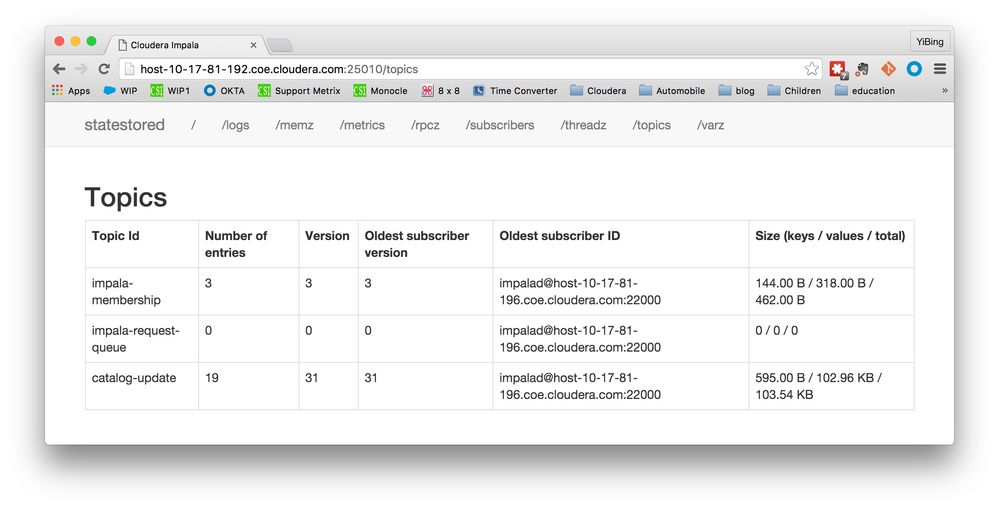Screen dimensions: 999x509
Task: Open the OKTA bookmark
Action: click(224, 91)
